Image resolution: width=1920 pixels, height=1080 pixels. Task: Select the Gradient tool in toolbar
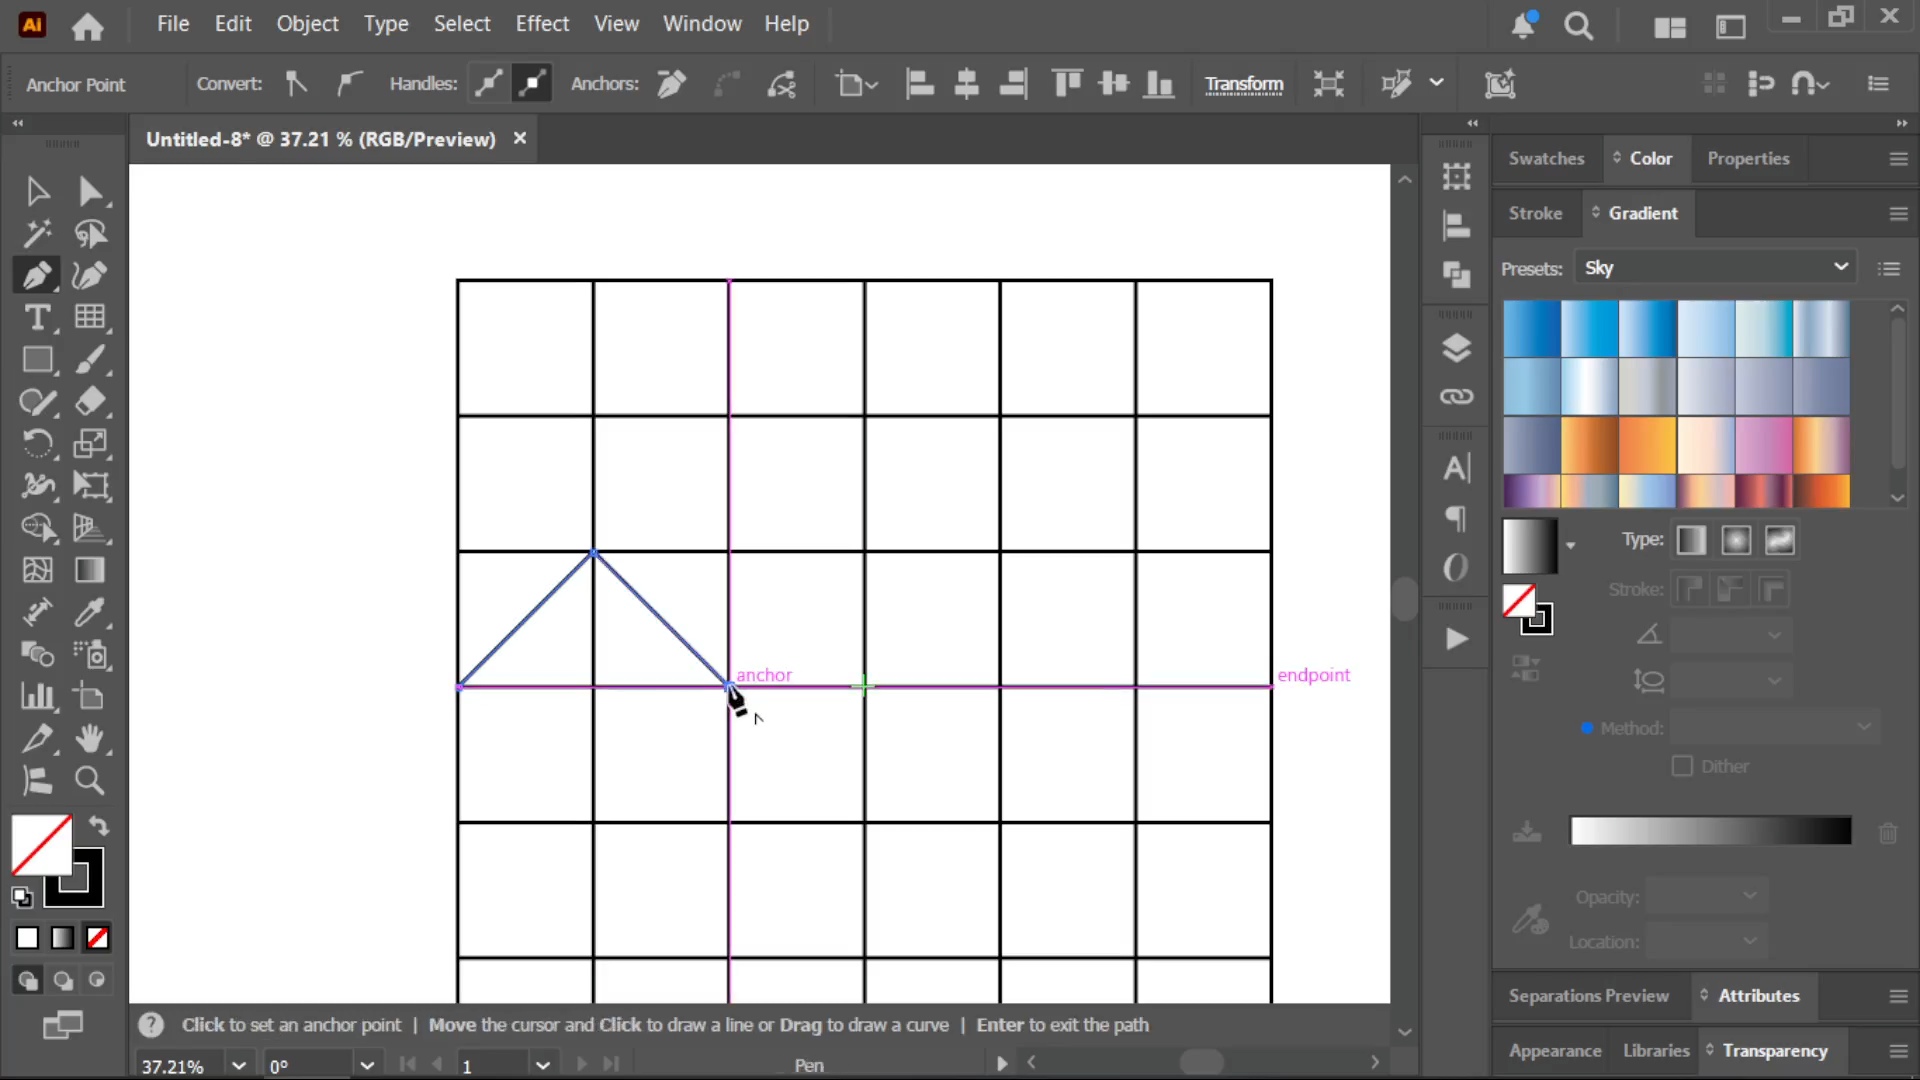[x=90, y=570]
